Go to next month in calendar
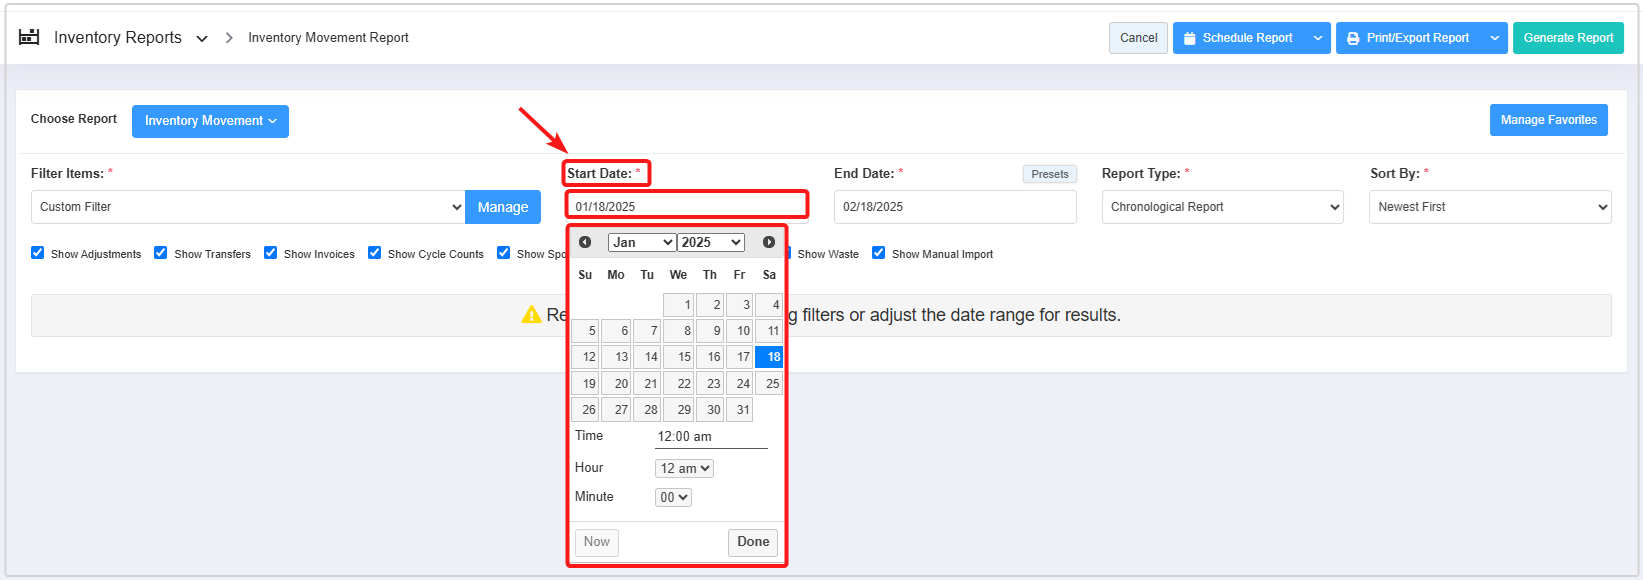The width and height of the screenshot is (1643, 580). [769, 242]
